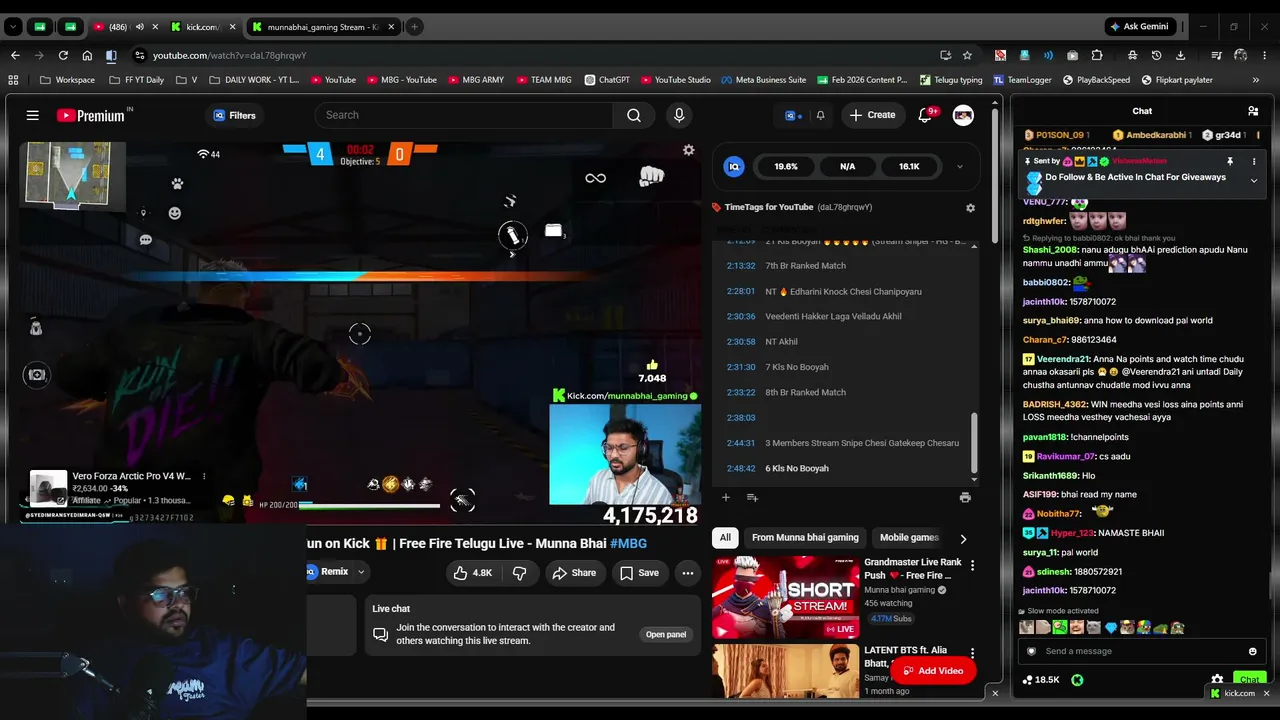The width and height of the screenshot is (1280, 720).
Task: Share the live stream video
Action: 574,573
